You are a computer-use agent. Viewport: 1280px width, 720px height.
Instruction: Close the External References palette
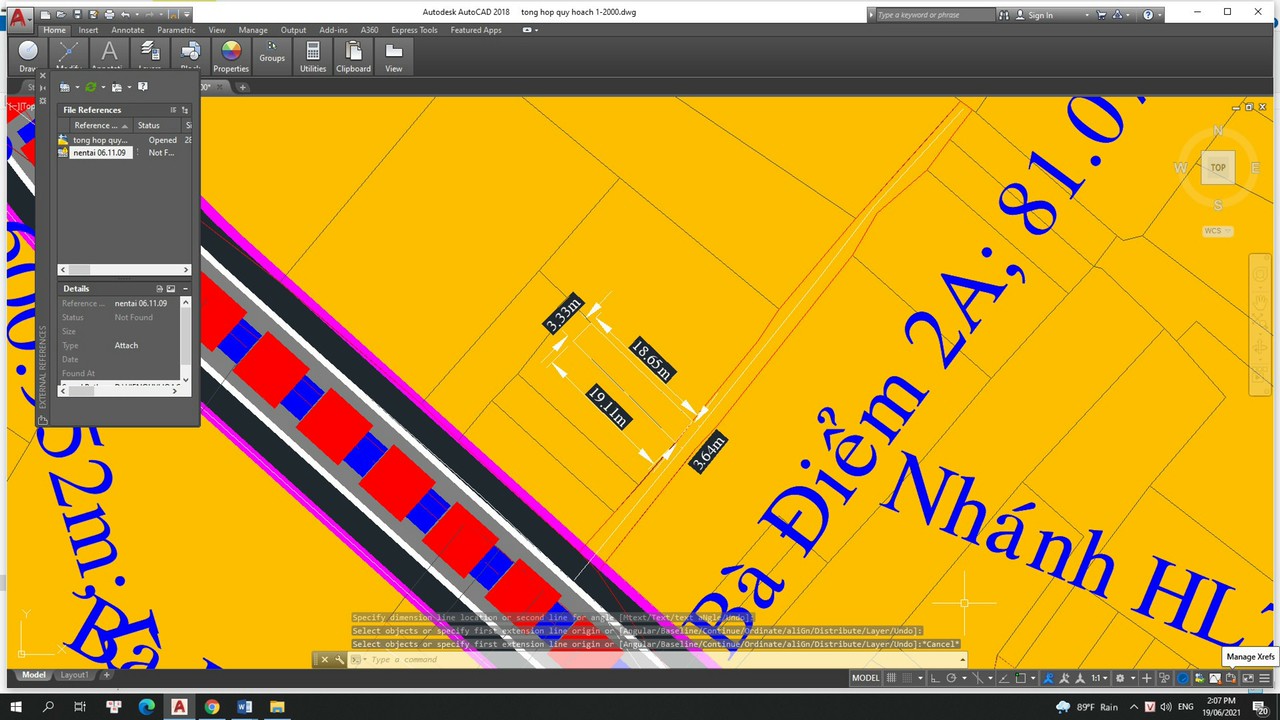(x=43, y=76)
